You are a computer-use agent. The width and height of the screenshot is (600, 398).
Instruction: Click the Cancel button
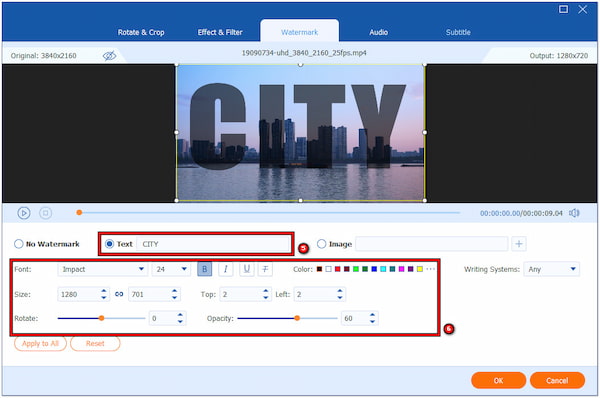tap(557, 380)
